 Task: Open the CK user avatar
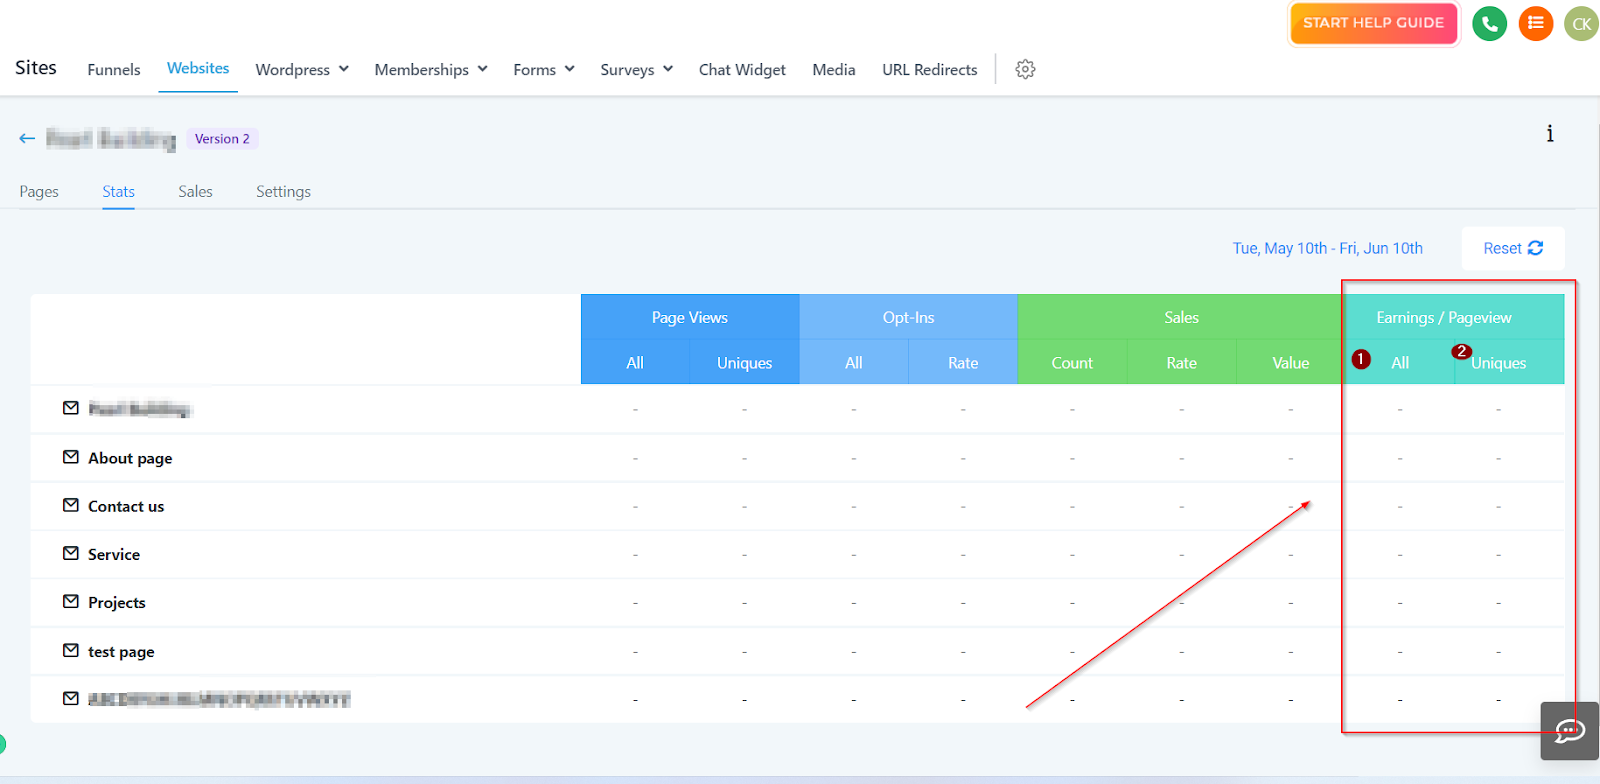pos(1581,24)
